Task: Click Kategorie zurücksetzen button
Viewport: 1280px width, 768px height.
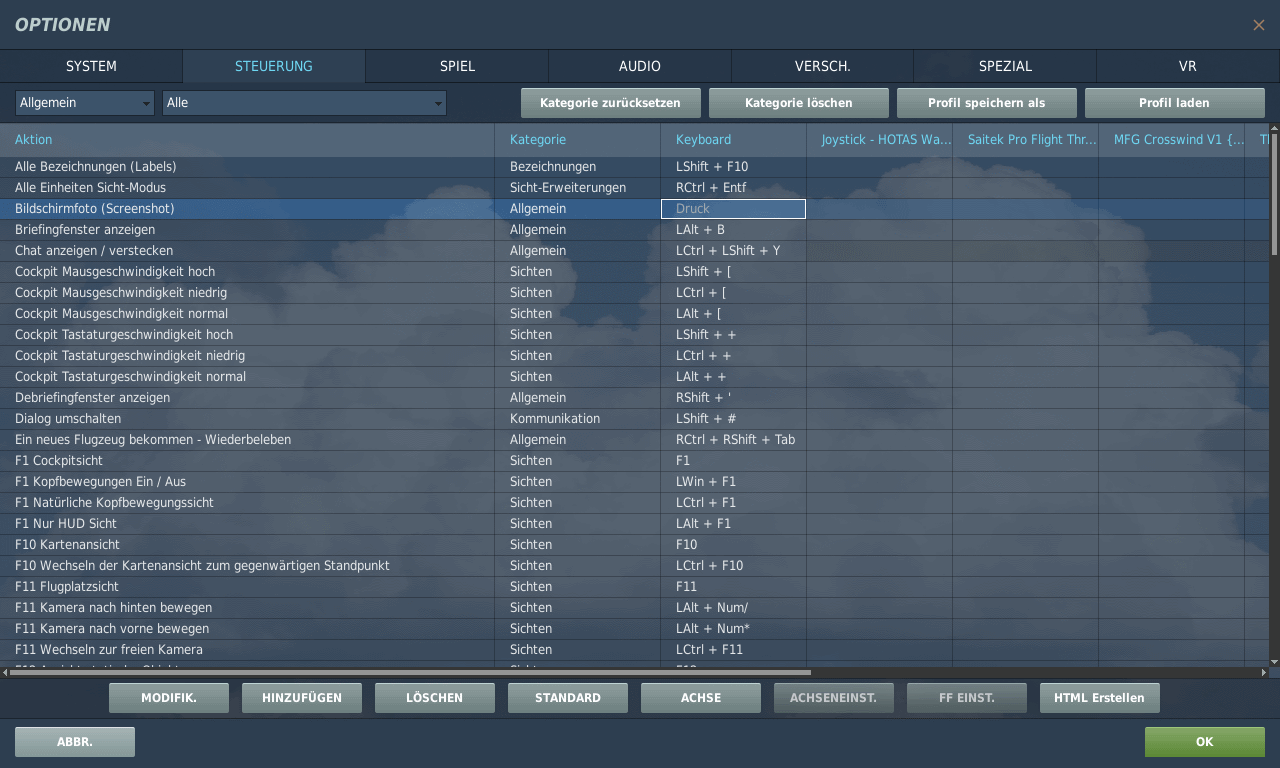Action: [x=610, y=103]
